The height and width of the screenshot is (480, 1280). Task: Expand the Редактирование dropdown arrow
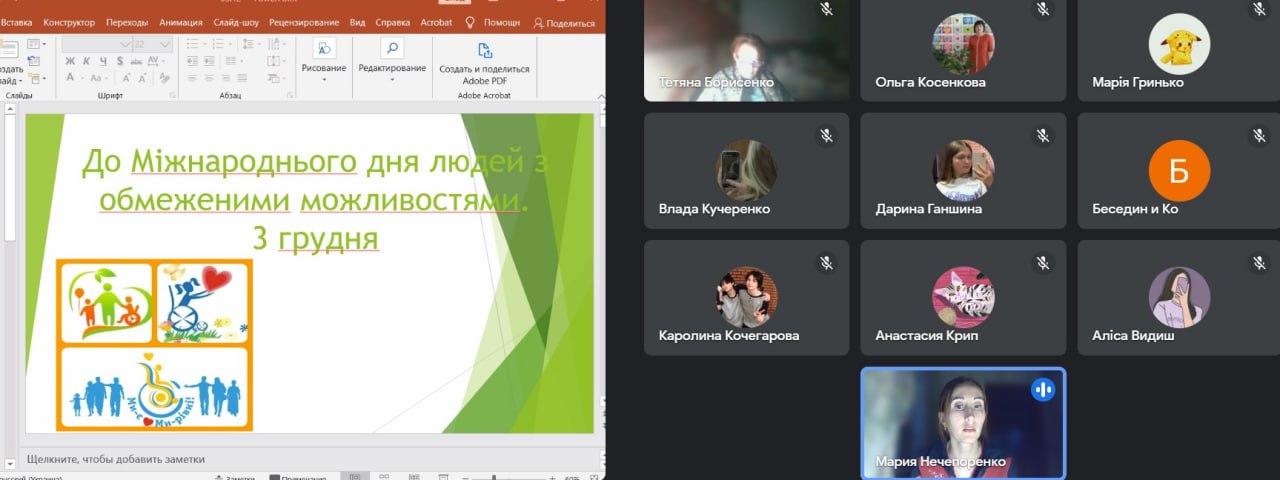tap(392, 80)
